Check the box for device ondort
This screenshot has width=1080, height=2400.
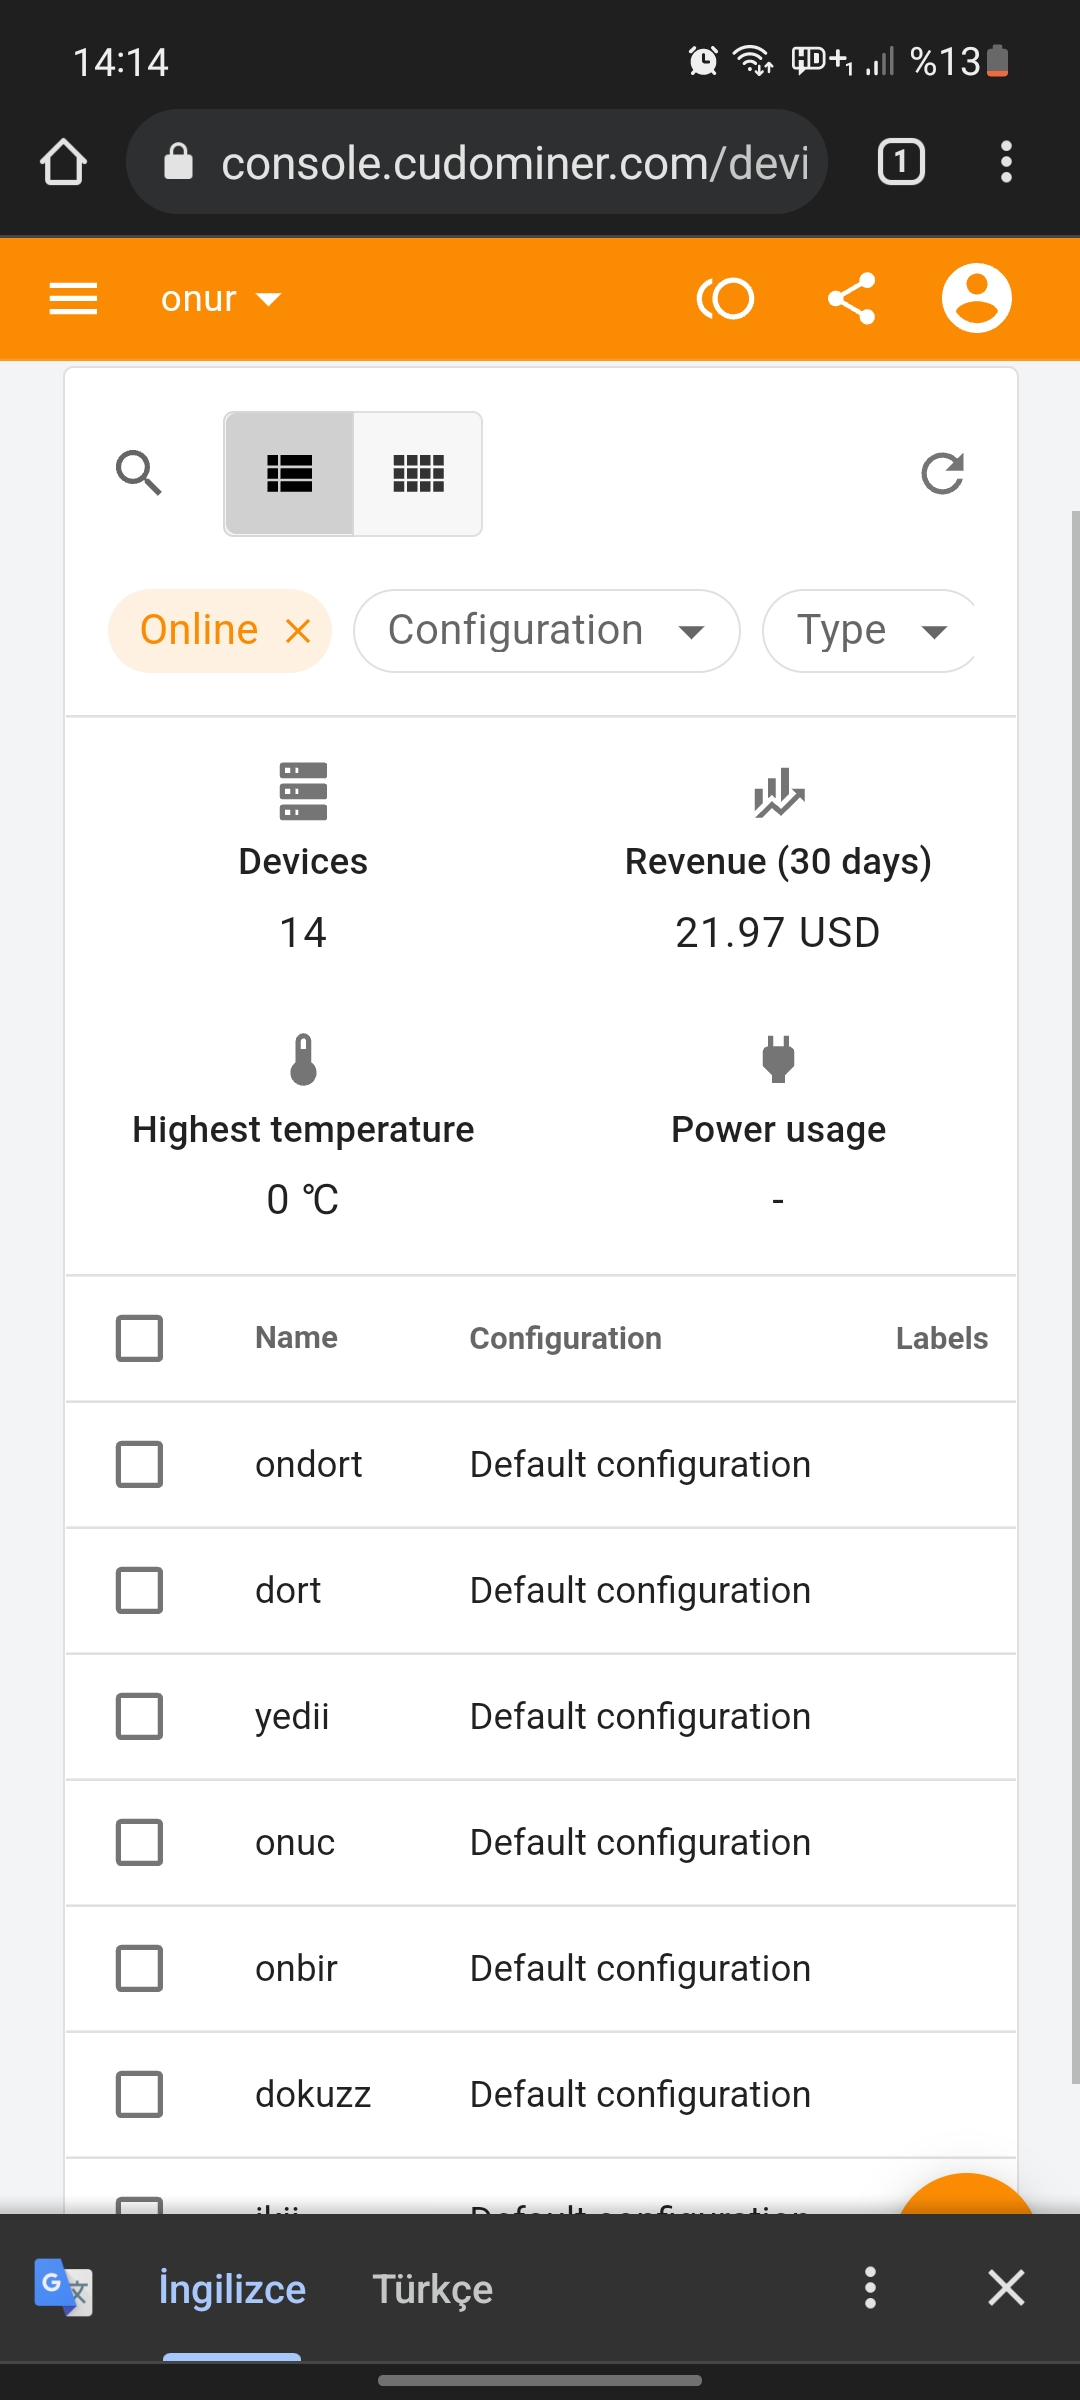point(139,1464)
